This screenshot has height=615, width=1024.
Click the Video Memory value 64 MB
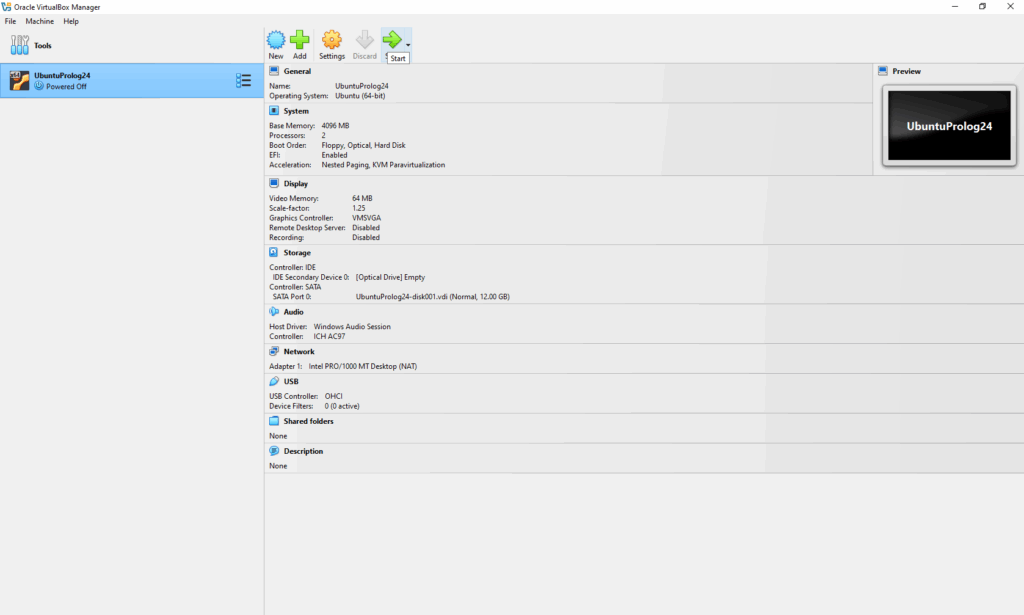click(x=362, y=198)
